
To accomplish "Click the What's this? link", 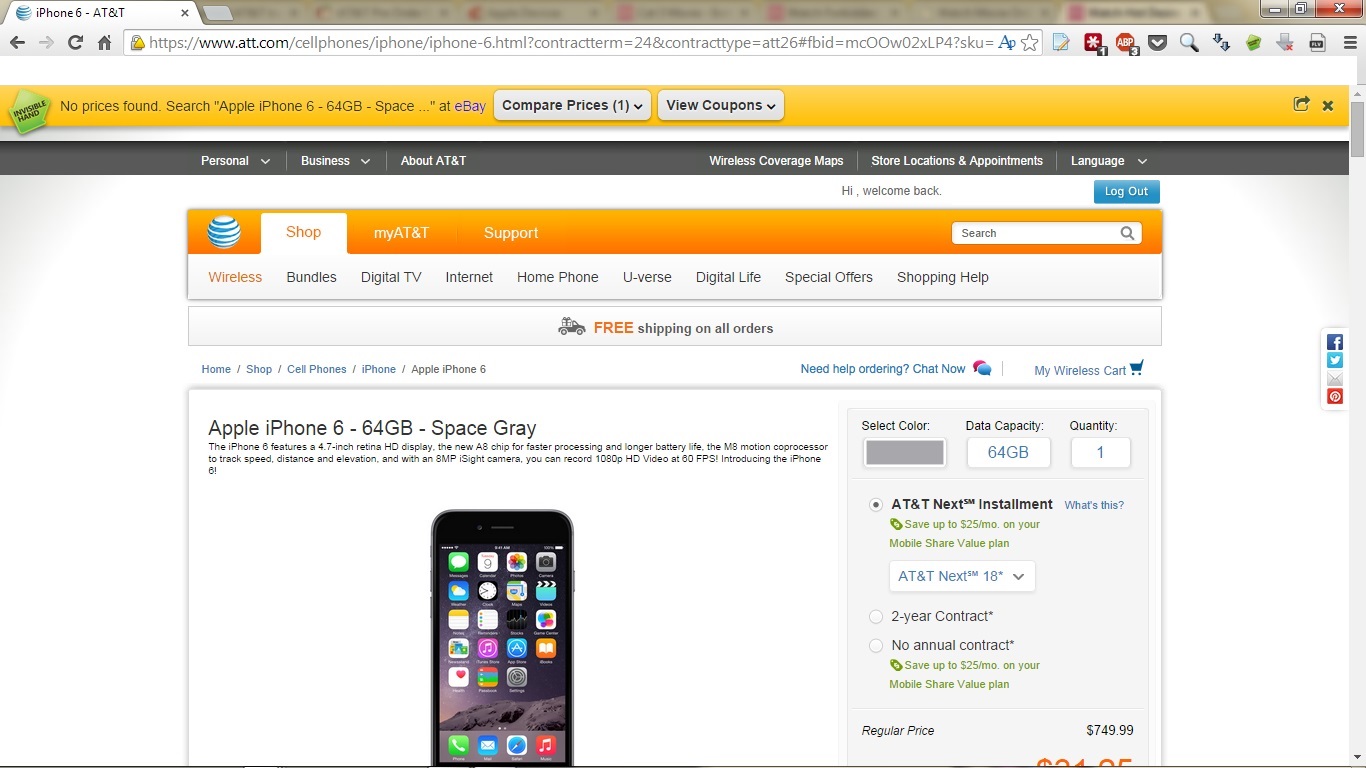I will coord(1094,505).
